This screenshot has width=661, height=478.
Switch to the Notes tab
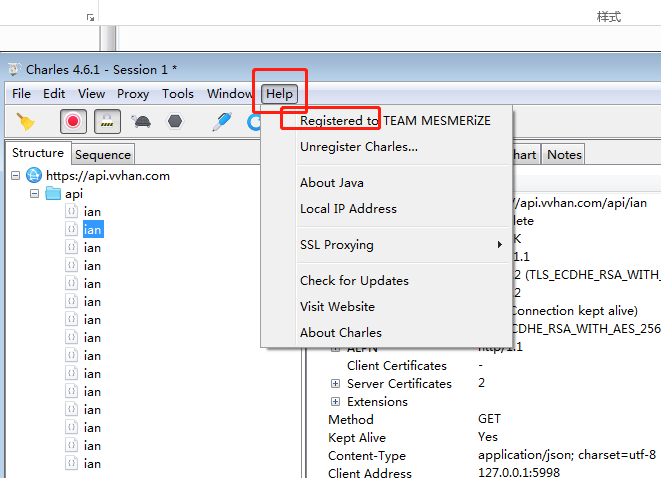click(x=564, y=155)
